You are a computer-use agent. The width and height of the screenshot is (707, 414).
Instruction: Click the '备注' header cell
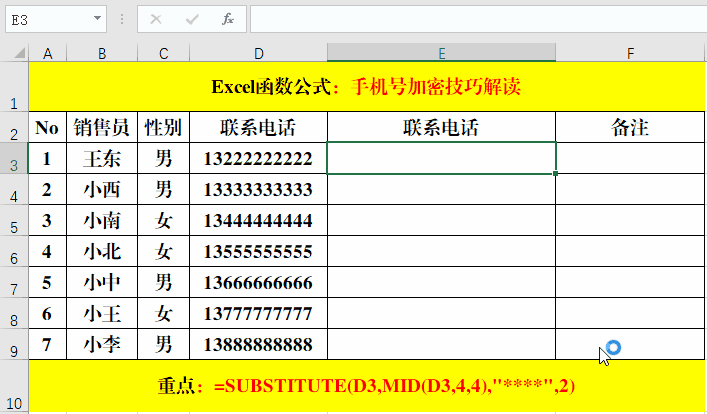point(630,127)
